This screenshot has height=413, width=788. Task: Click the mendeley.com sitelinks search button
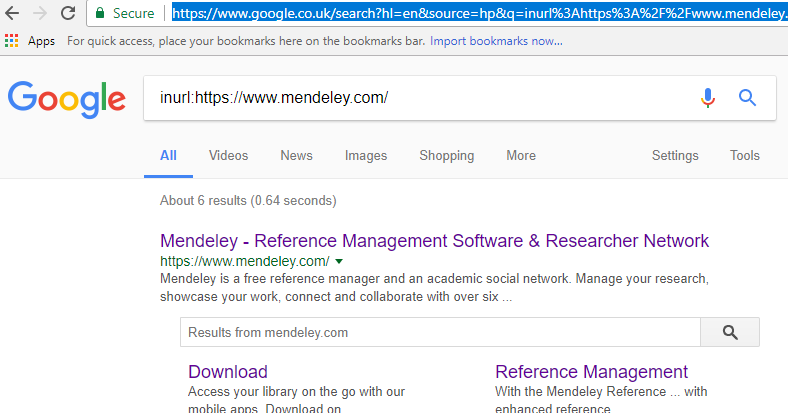729,332
